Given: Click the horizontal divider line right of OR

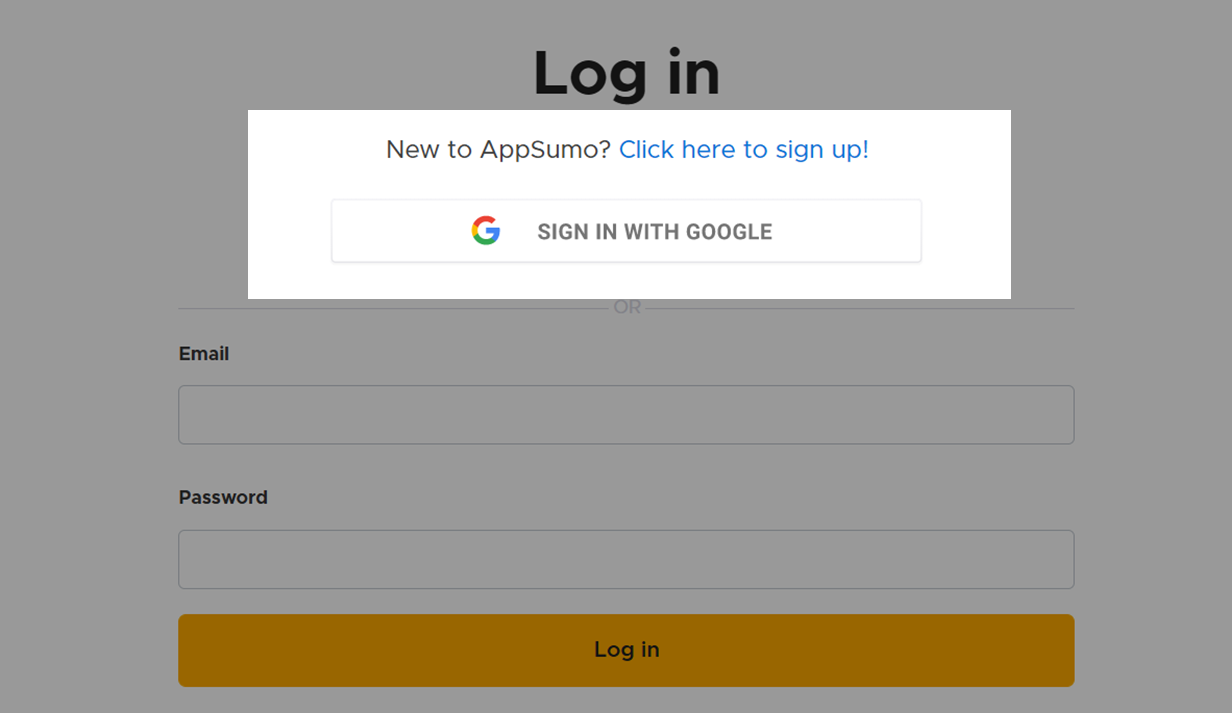Looking at the screenshot, I should click(860, 308).
